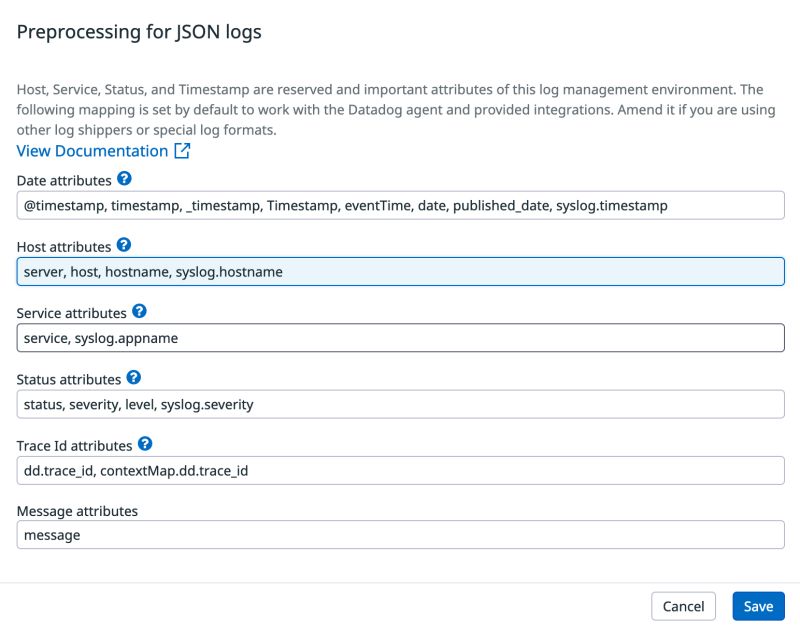This screenshot has height=631, width=800.
Task: Click the Save button
Action: (759, 606)
